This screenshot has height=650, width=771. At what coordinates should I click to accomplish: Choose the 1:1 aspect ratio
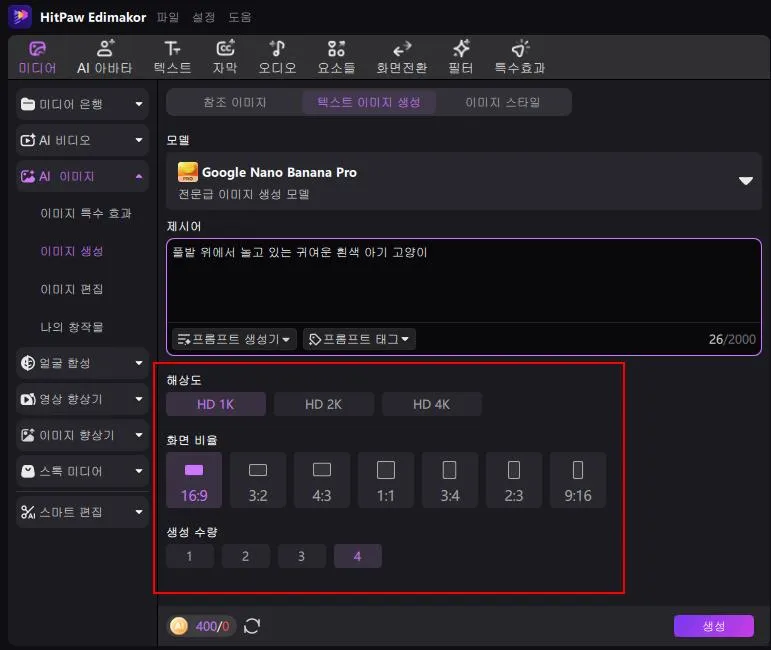tap(386, 480)
